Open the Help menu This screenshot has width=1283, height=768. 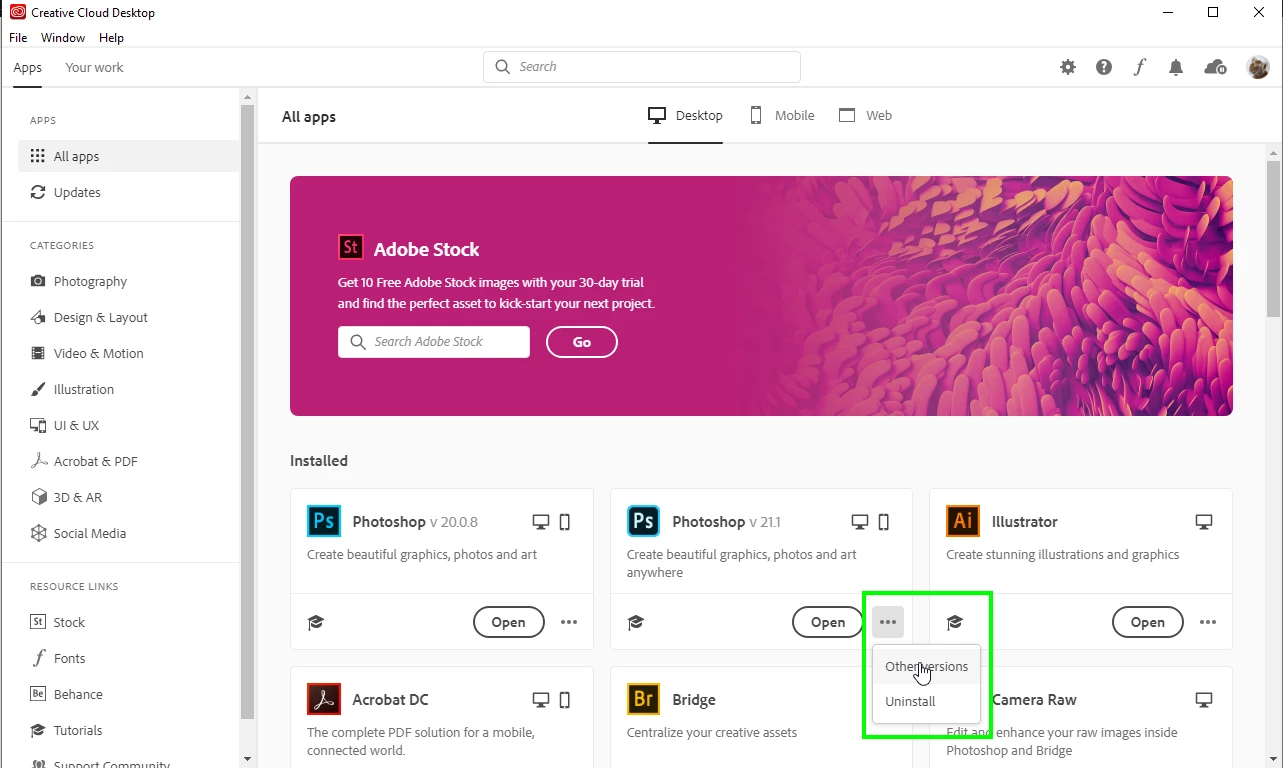pyautogui.click(x=111, y=37)
